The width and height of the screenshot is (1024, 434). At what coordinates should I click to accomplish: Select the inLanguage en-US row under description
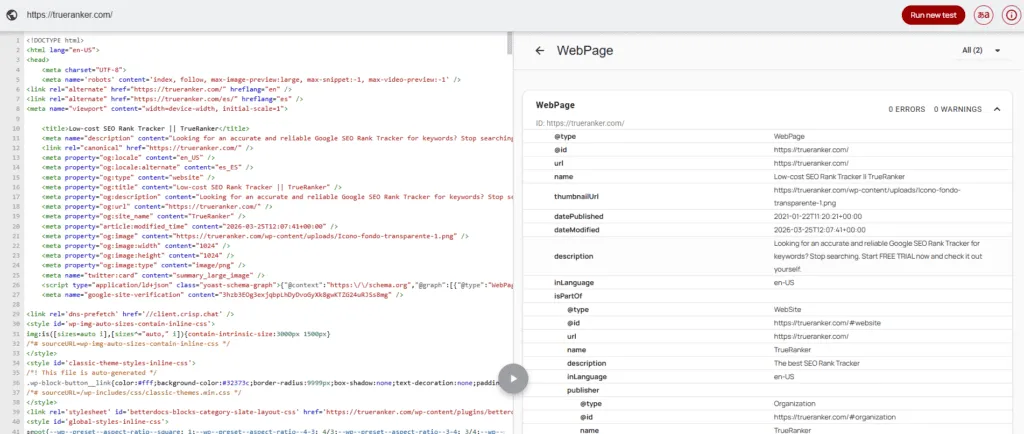[x=768, y=283]
